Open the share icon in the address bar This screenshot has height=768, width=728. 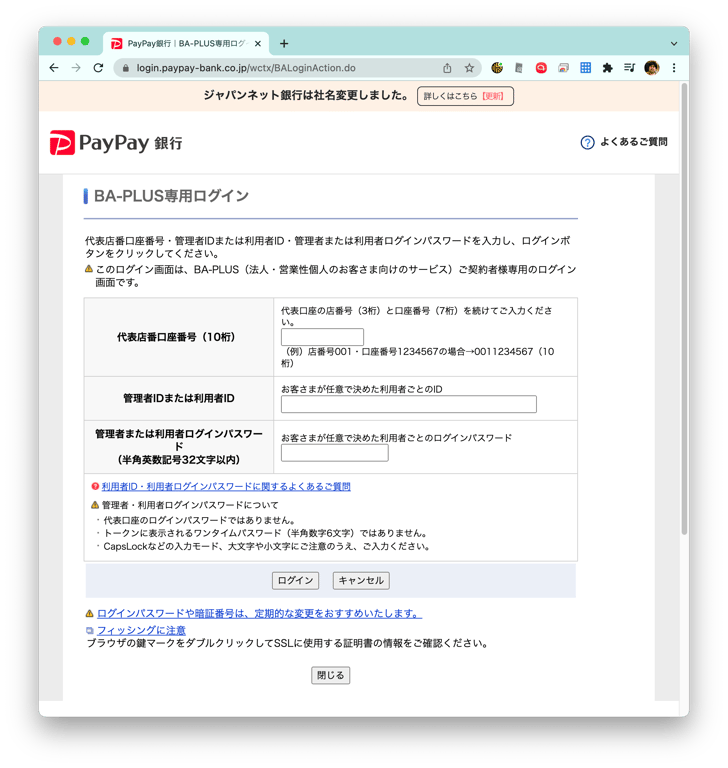pos(447,68)
